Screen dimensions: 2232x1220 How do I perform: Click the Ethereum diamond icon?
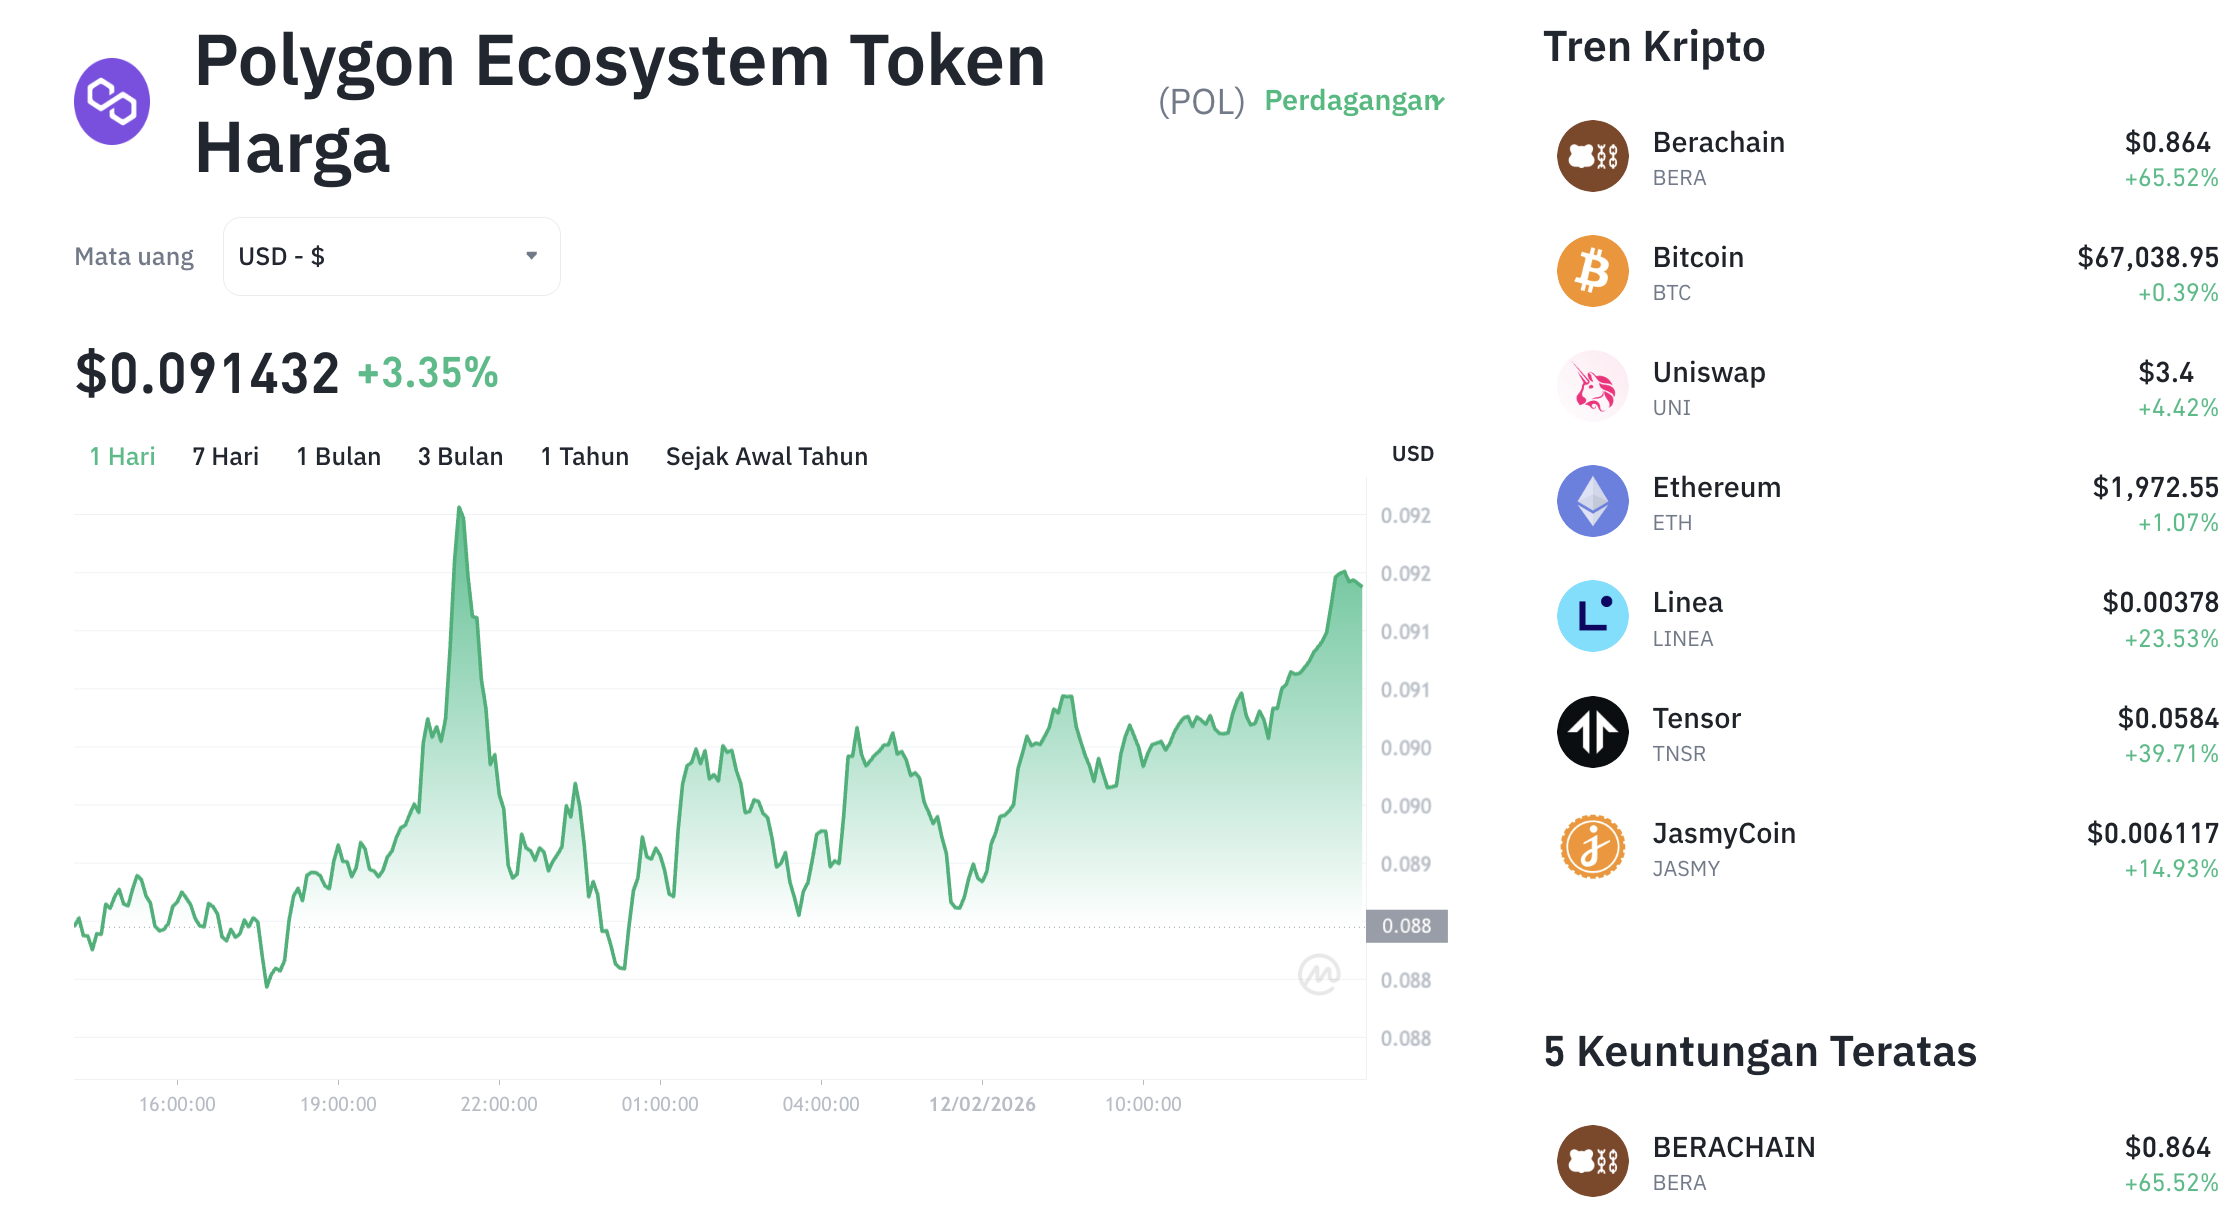click(x=1592, y=502)
